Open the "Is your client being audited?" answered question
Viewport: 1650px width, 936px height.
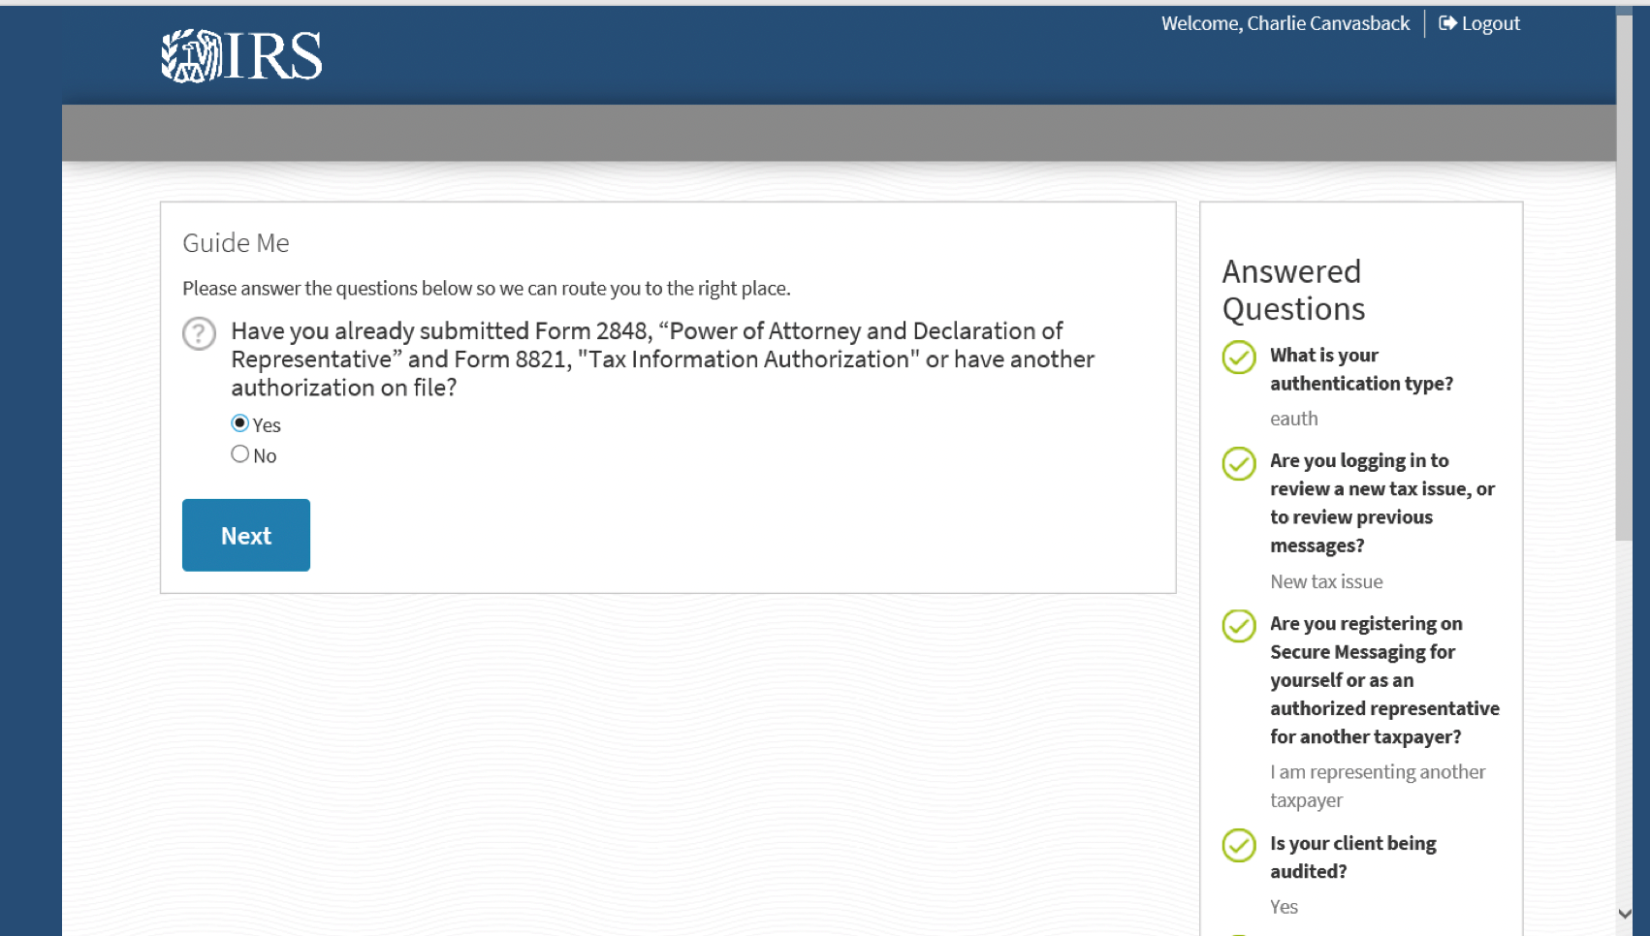coord(1352,857)
